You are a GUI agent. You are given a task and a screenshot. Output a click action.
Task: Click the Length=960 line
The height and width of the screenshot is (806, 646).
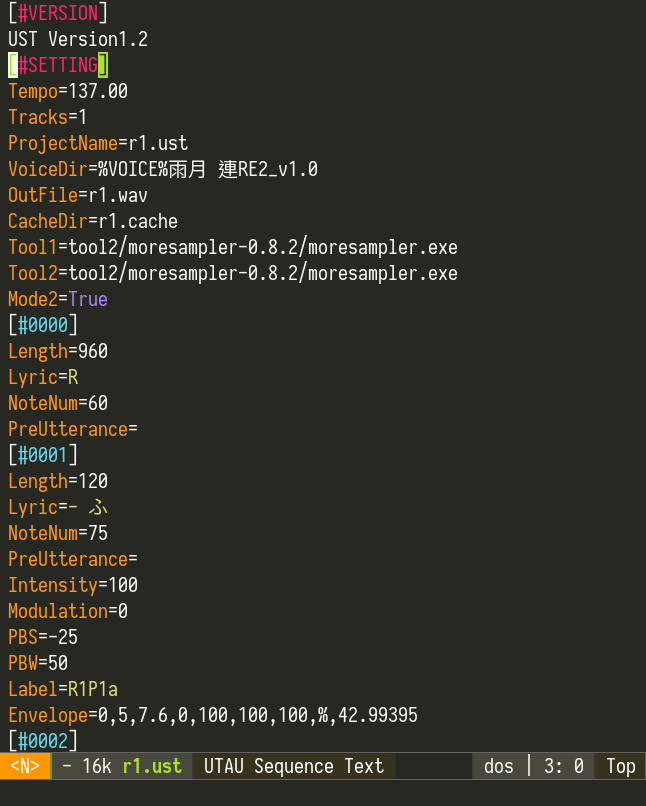[x=58, y=351]
